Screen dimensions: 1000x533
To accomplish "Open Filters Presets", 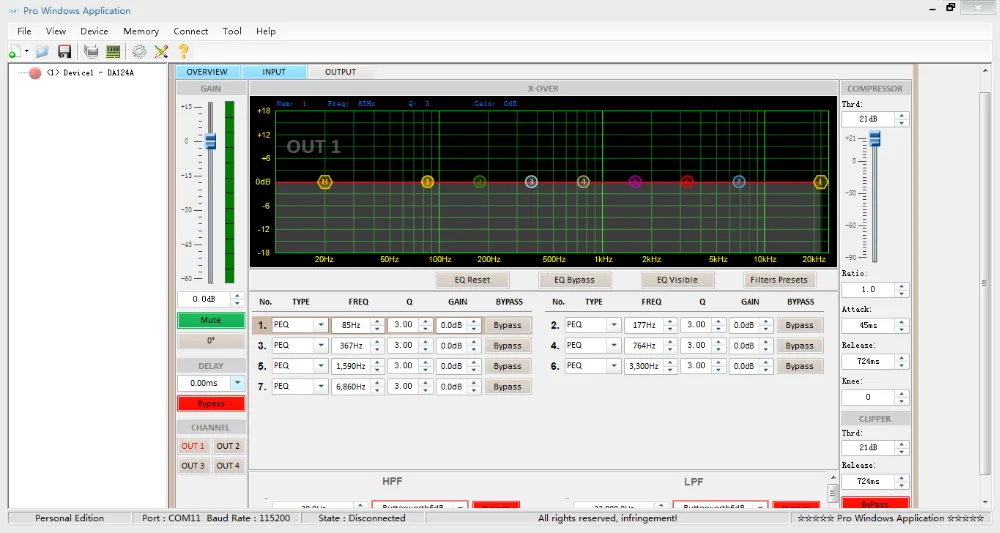I will (779, 280).
